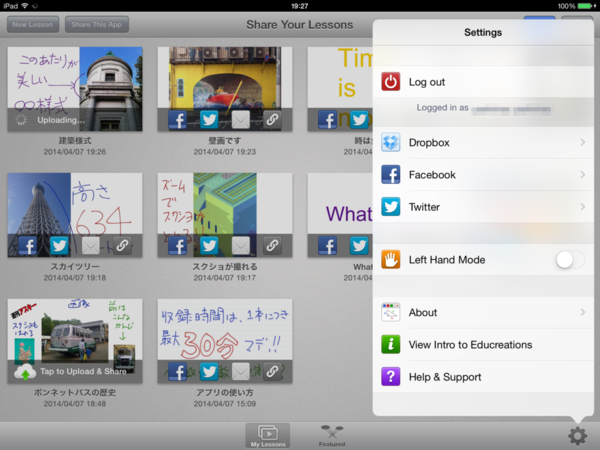Copy link for スカイツリー lesson
Viewport: 600px width, 450px height.
pyautogui.click(x=122, y=246)
